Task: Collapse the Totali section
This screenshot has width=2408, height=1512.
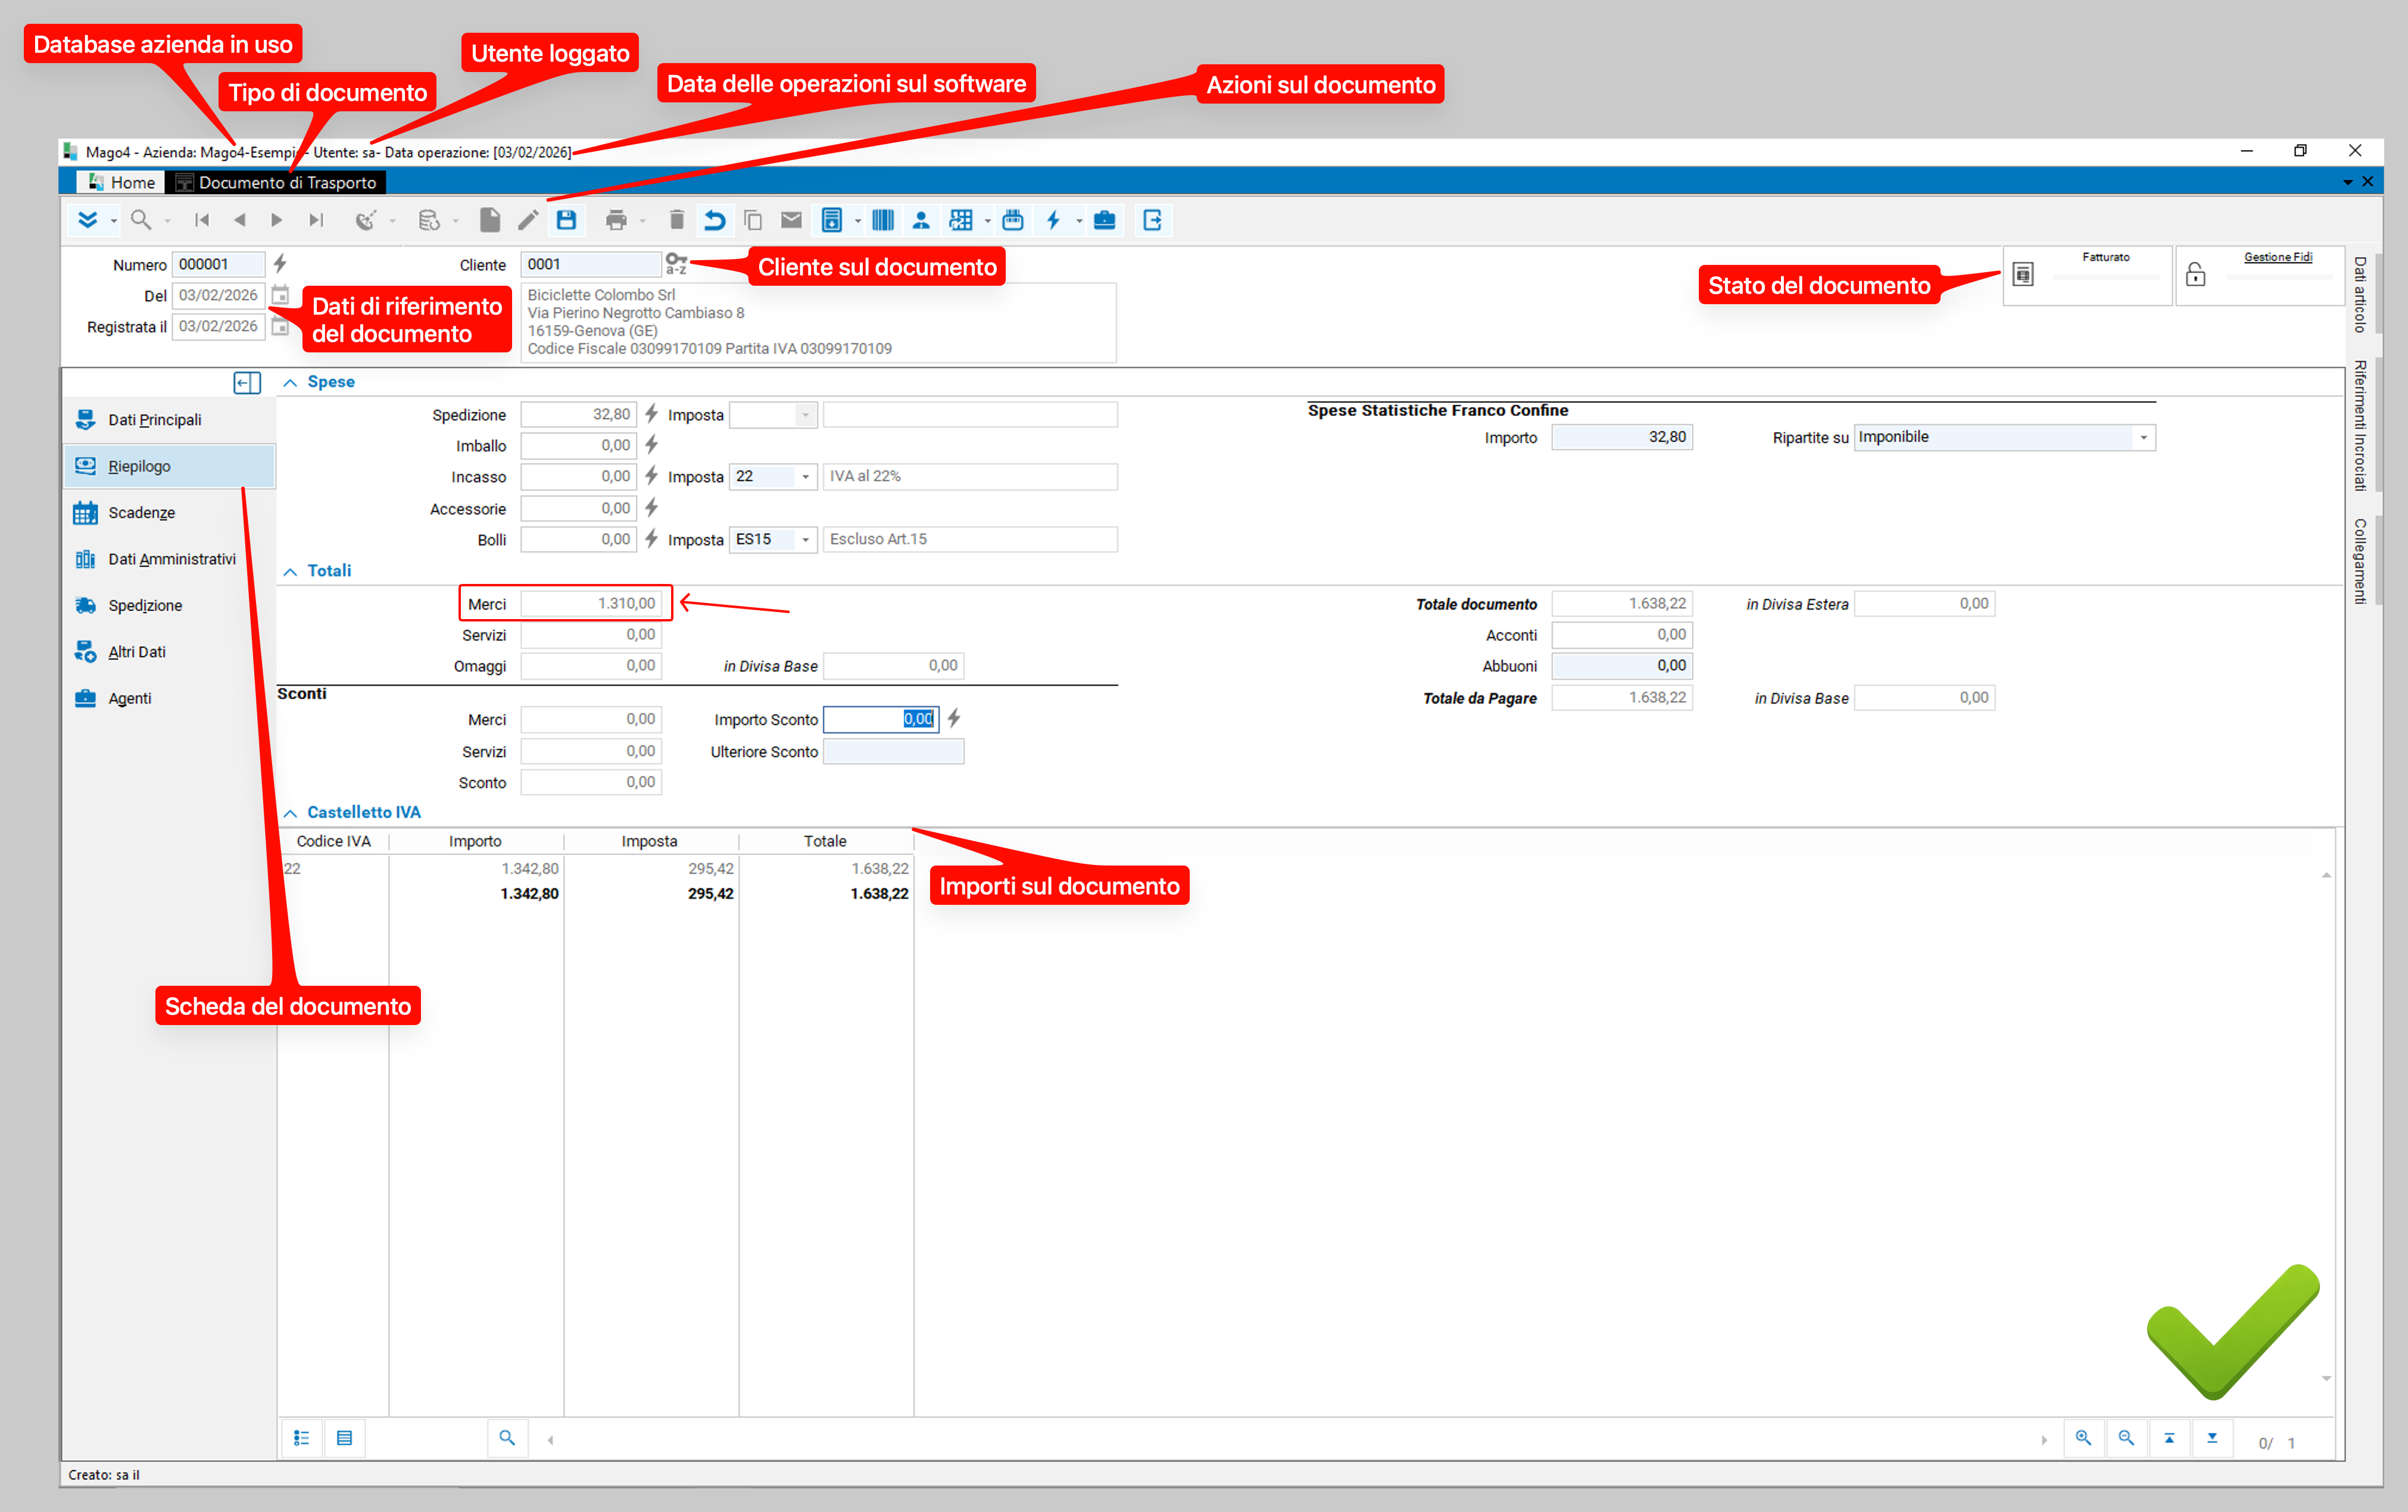Action: (x=290, y=571)
